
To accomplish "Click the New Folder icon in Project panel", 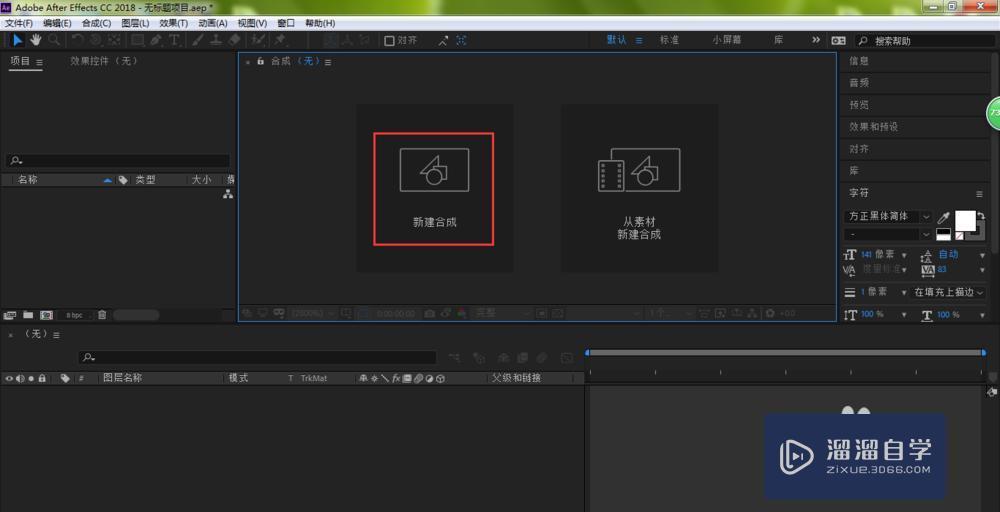I will click(x=28, y=315).
